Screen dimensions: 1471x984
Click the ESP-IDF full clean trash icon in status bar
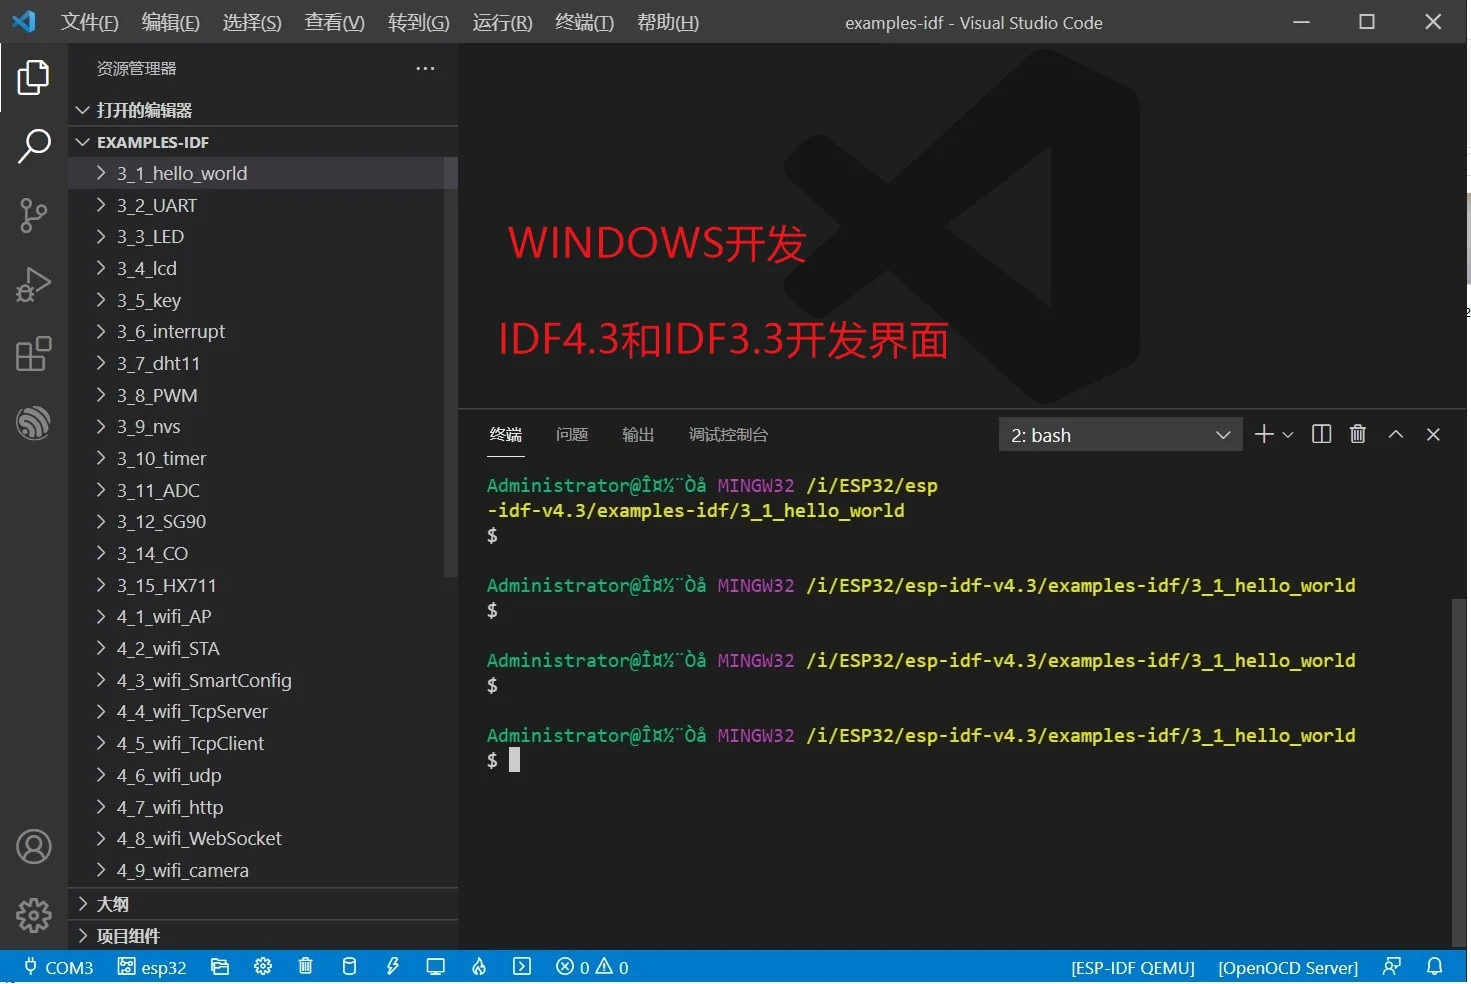tap(306, 967)
